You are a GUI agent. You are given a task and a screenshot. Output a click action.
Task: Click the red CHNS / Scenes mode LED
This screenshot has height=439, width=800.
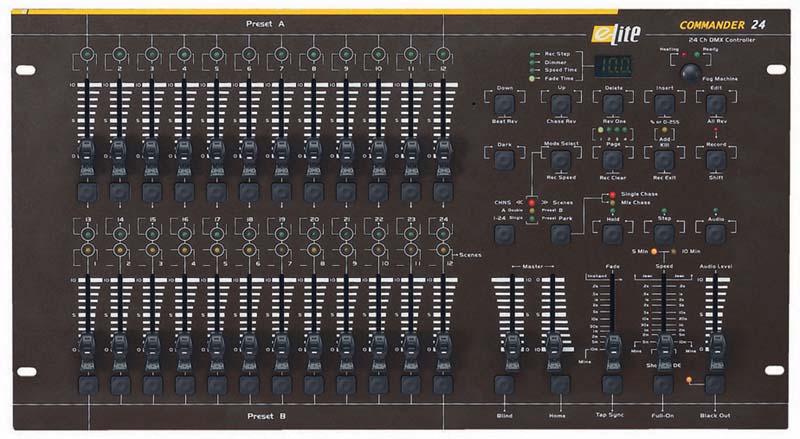532,203
